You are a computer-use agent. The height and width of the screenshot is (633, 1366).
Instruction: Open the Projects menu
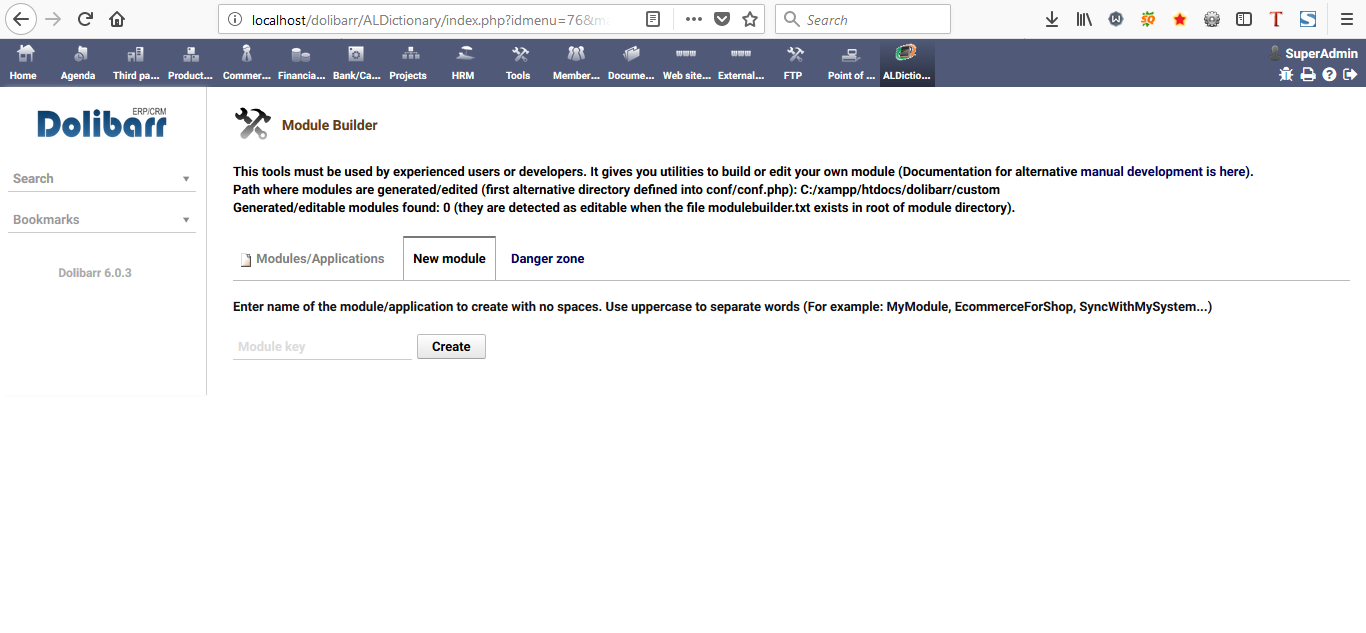click(408, 63)
